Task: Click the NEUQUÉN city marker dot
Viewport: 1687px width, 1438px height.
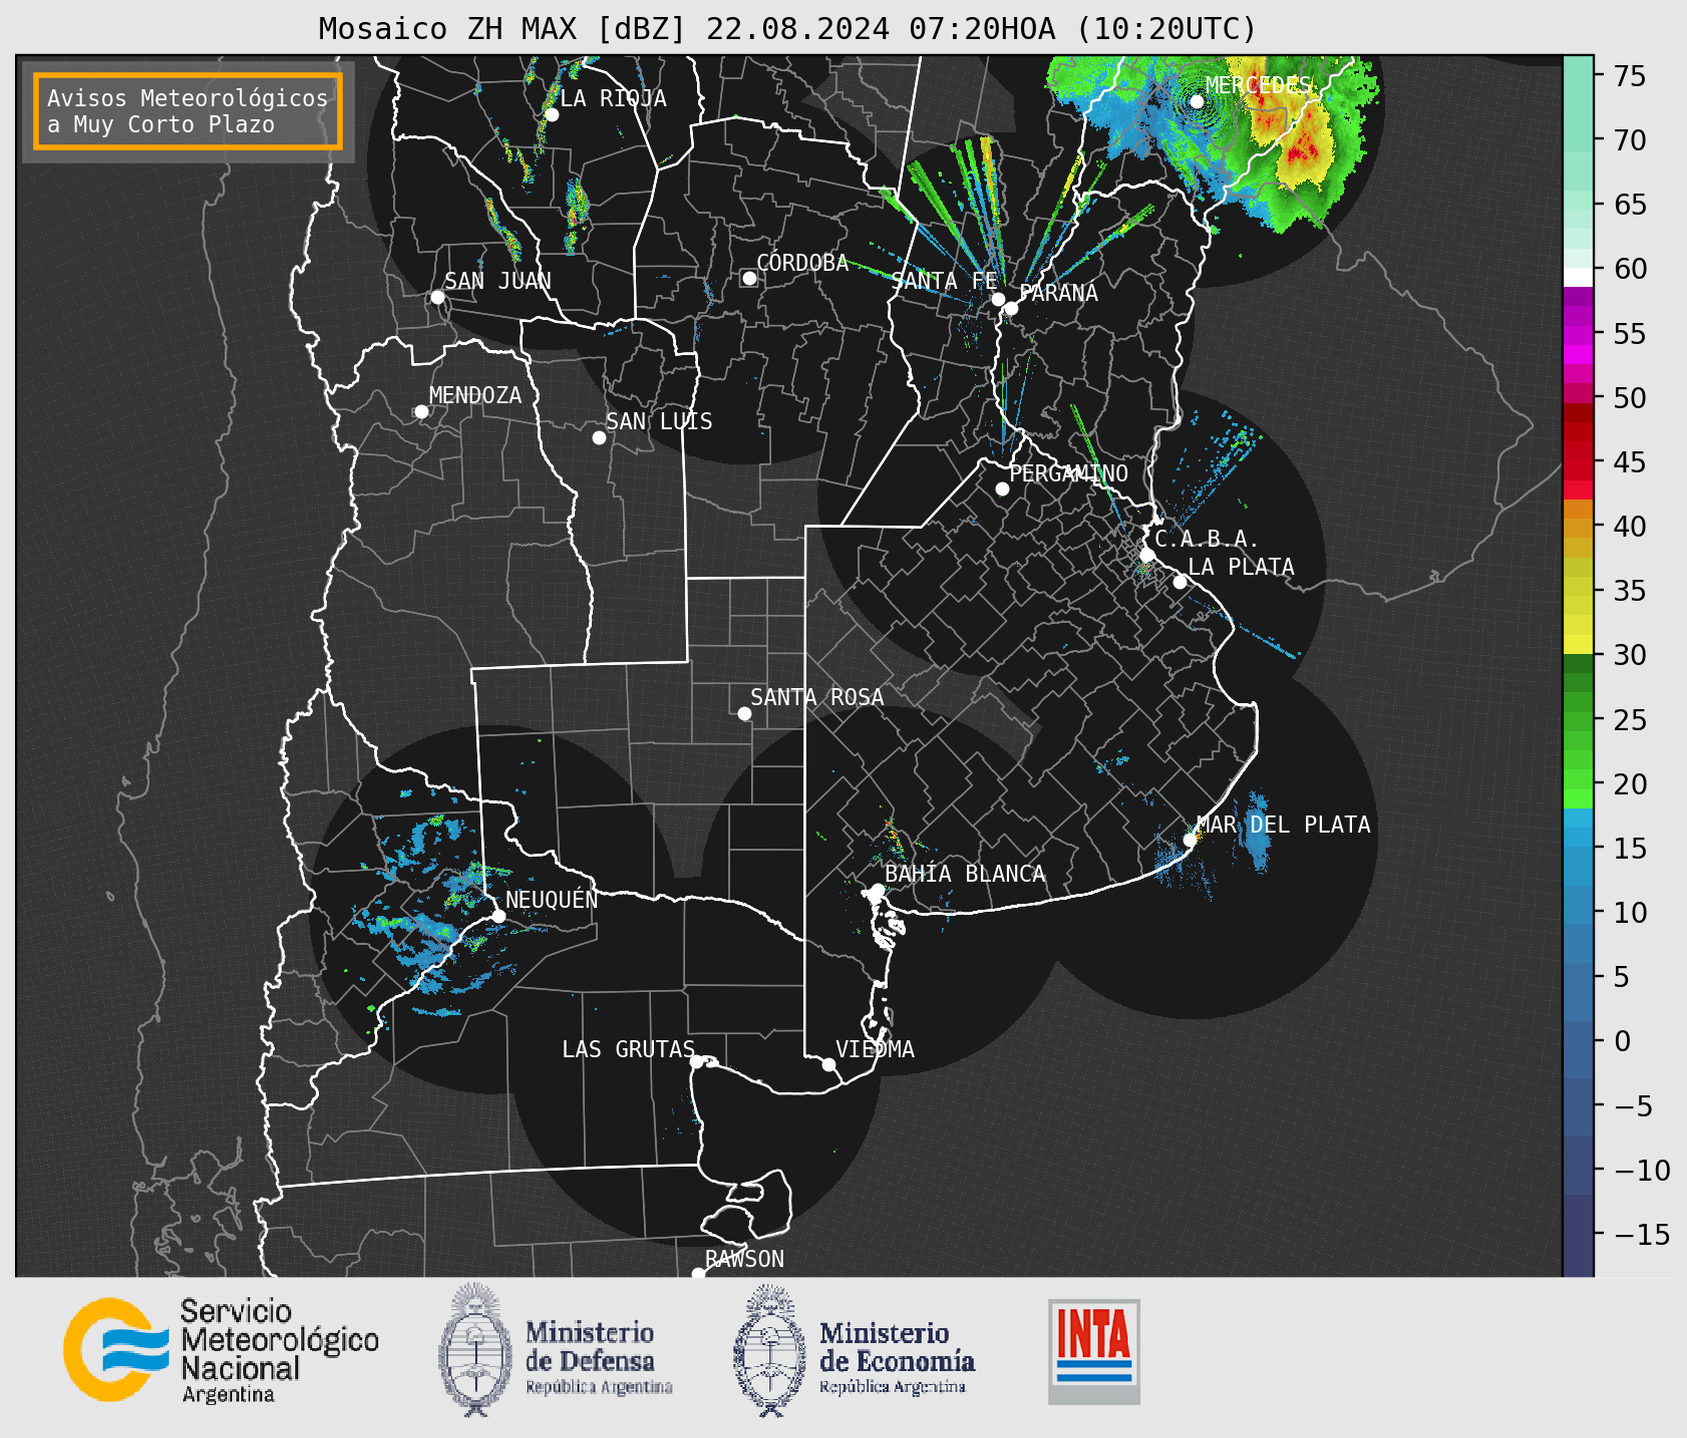Action: 498,916
